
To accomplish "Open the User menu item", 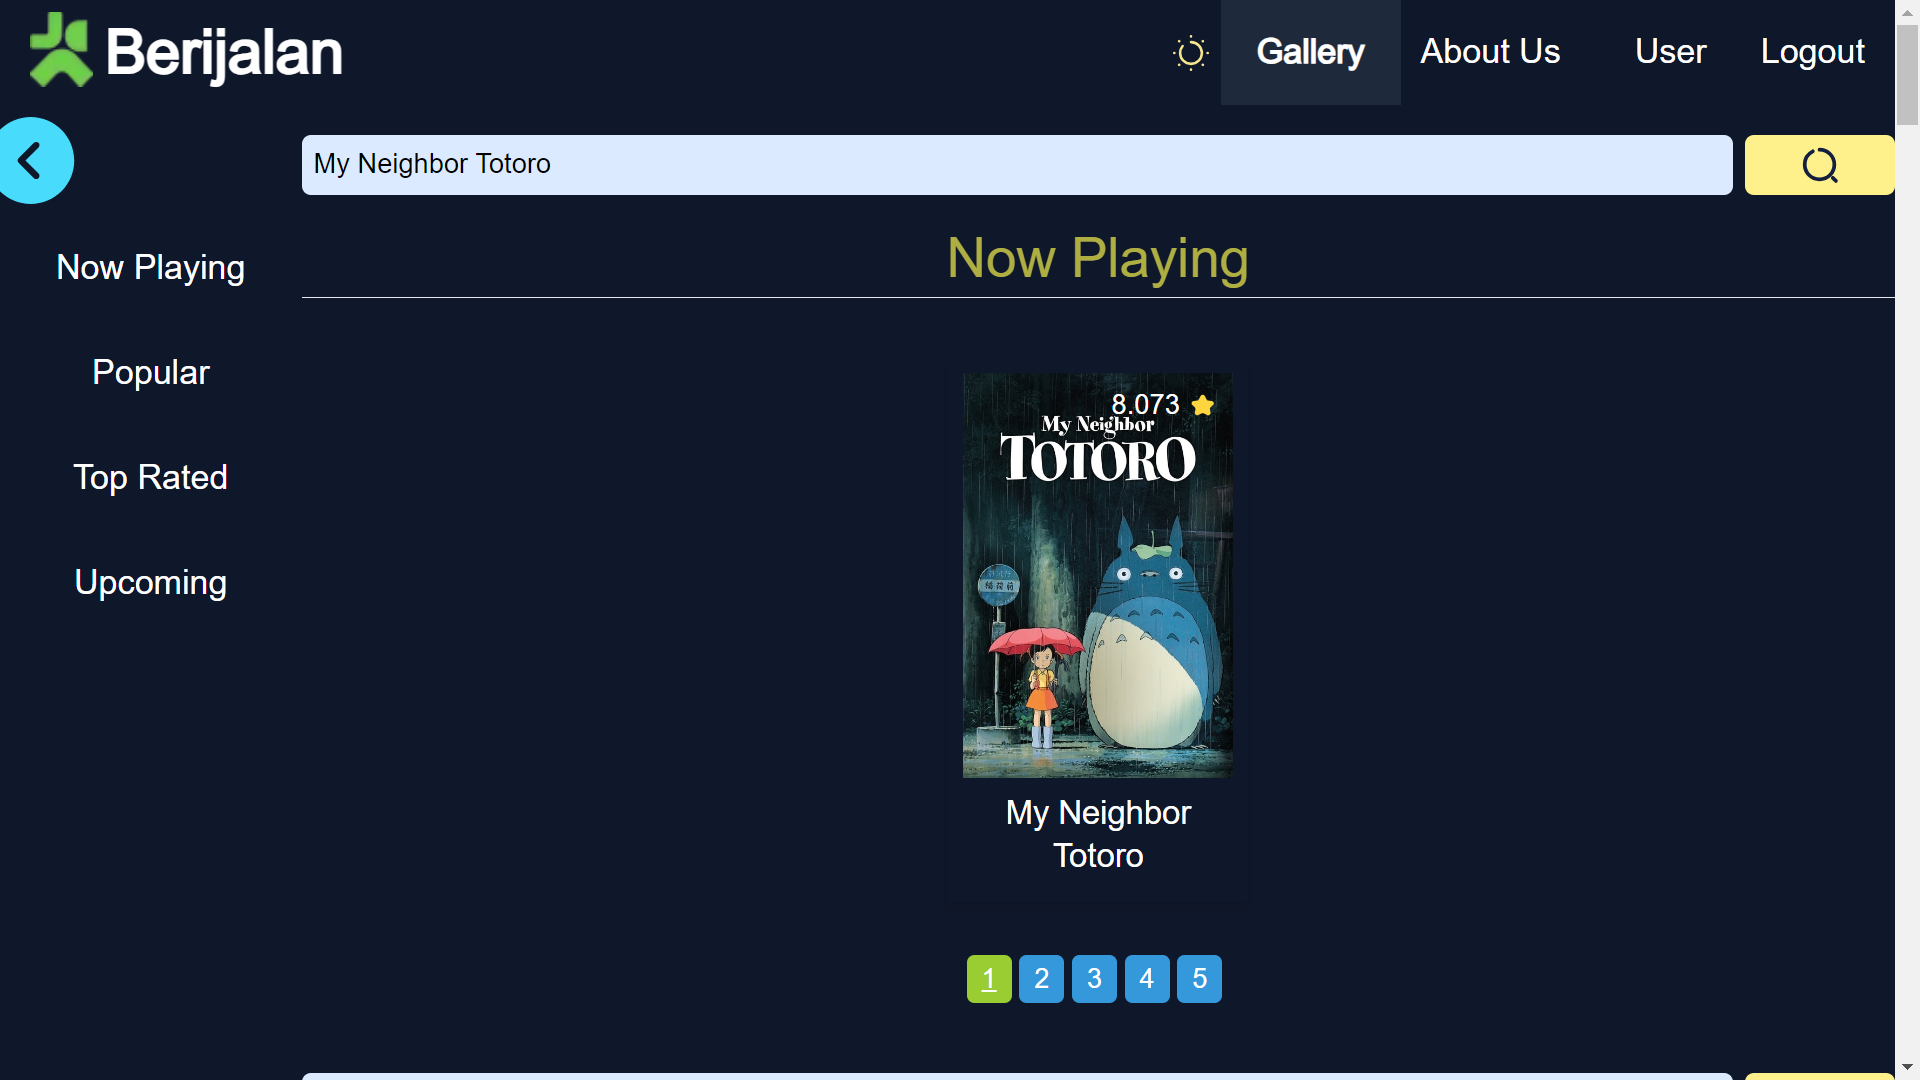I will pos(1670,52).
